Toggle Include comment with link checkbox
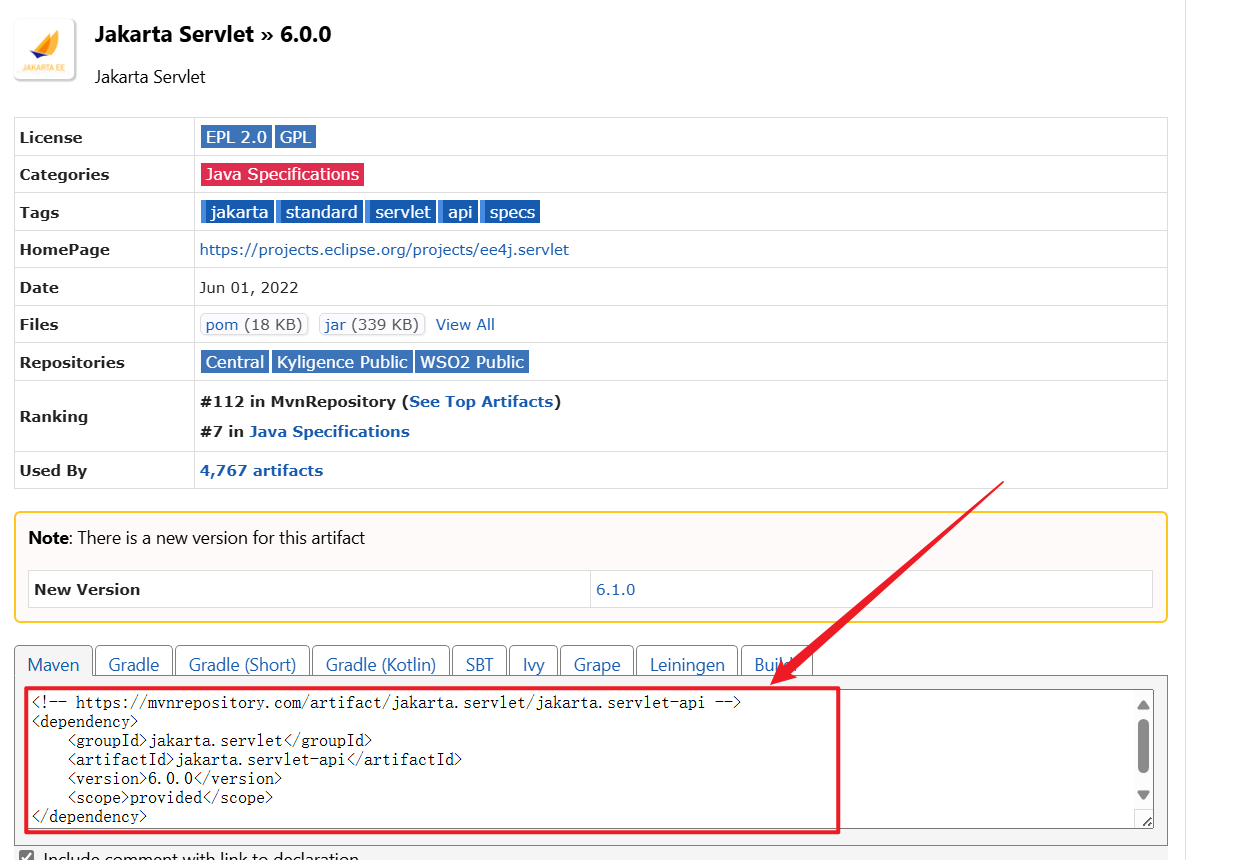 coord(27,857)
